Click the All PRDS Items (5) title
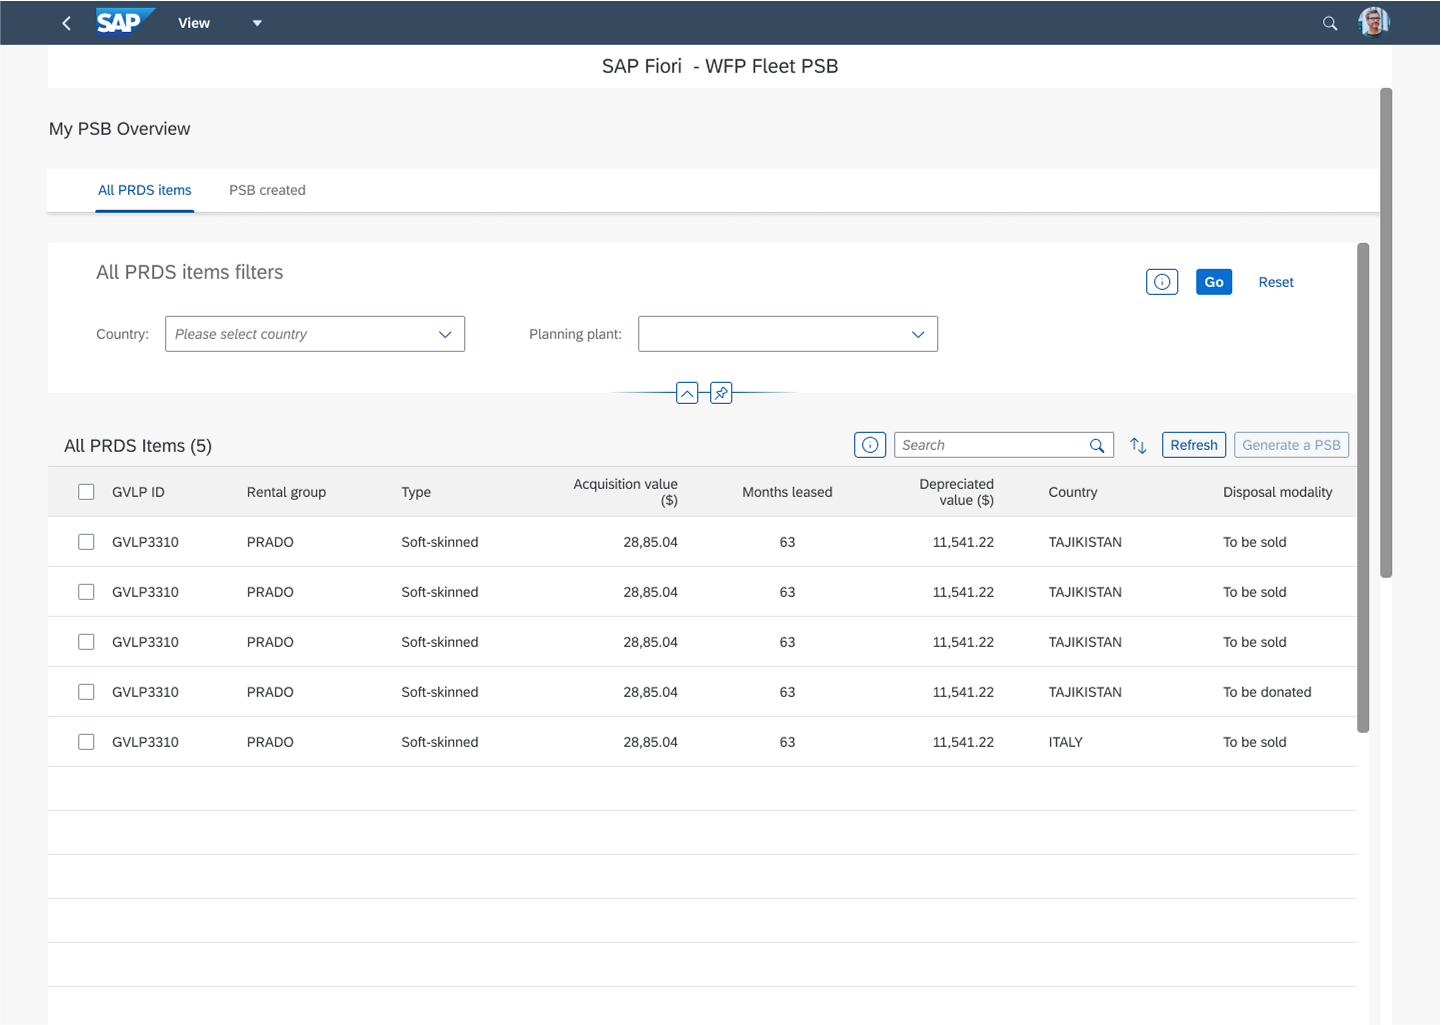1441x1025 pixels. coord(138,446)
